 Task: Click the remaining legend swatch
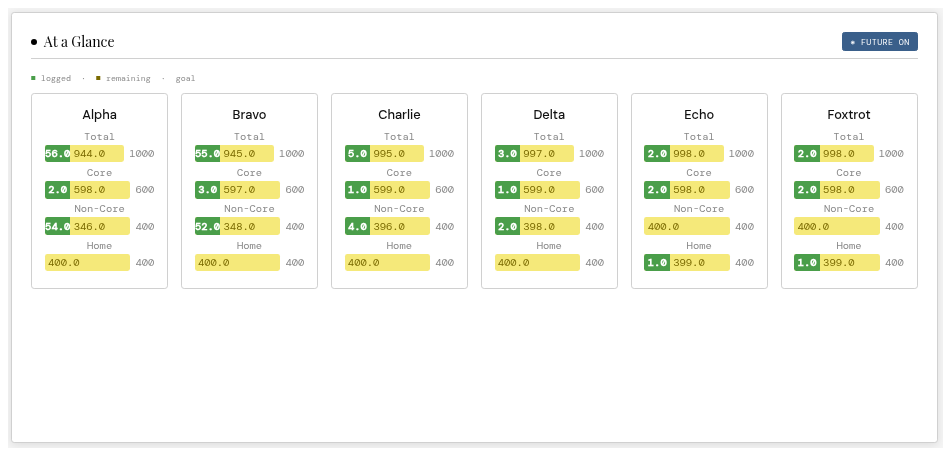click(x=98, y=78)
